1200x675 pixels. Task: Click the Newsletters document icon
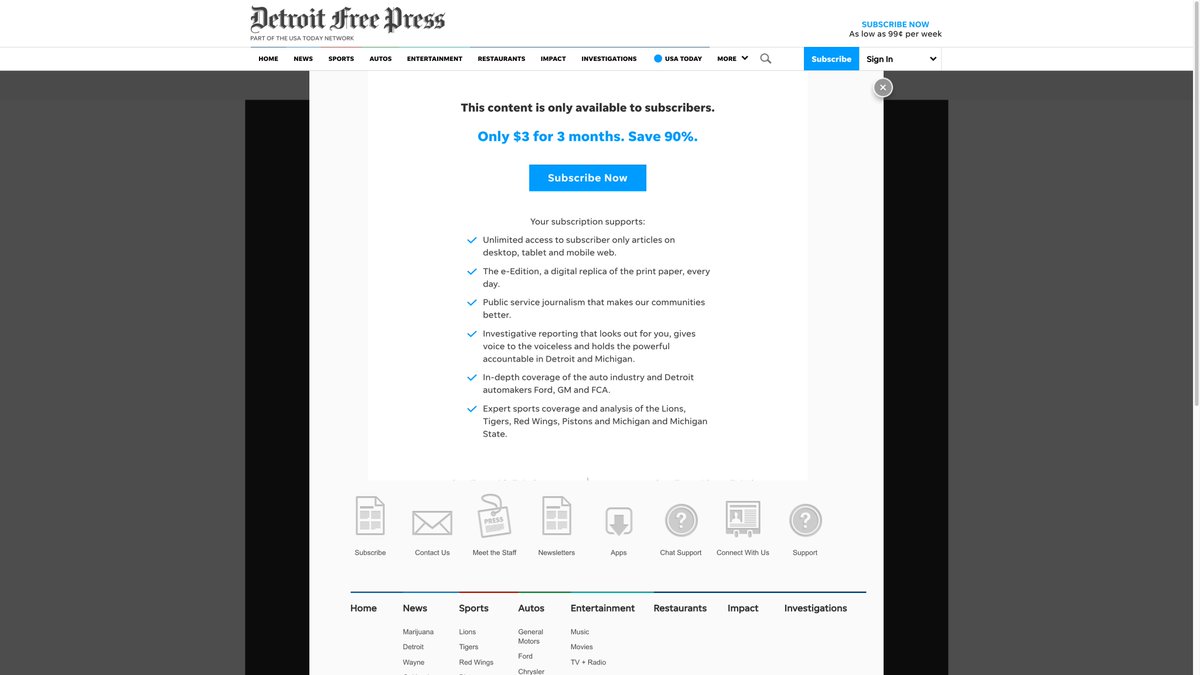pyautogui.click(x=557, y=516)
